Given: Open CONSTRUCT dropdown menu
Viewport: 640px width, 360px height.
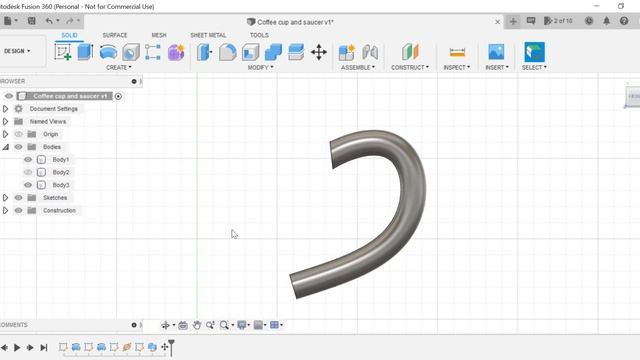Looking at the screenshot, I should 410,67.
